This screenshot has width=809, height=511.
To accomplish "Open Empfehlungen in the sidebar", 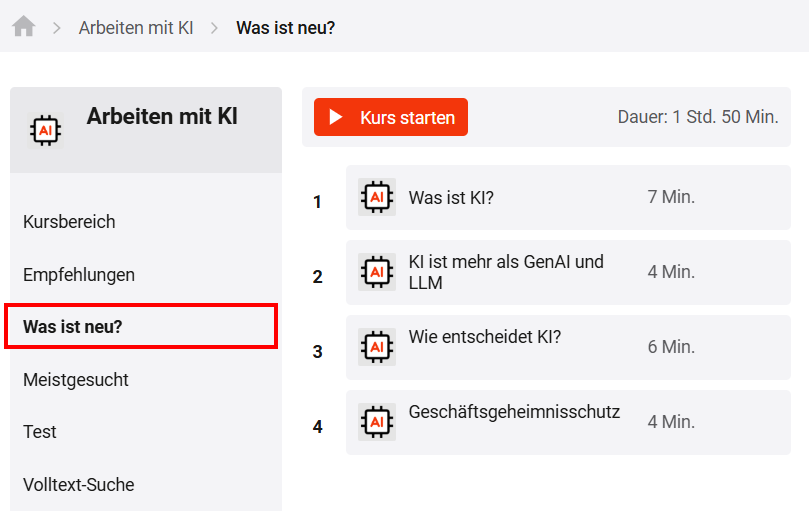I will click(79, 275).
